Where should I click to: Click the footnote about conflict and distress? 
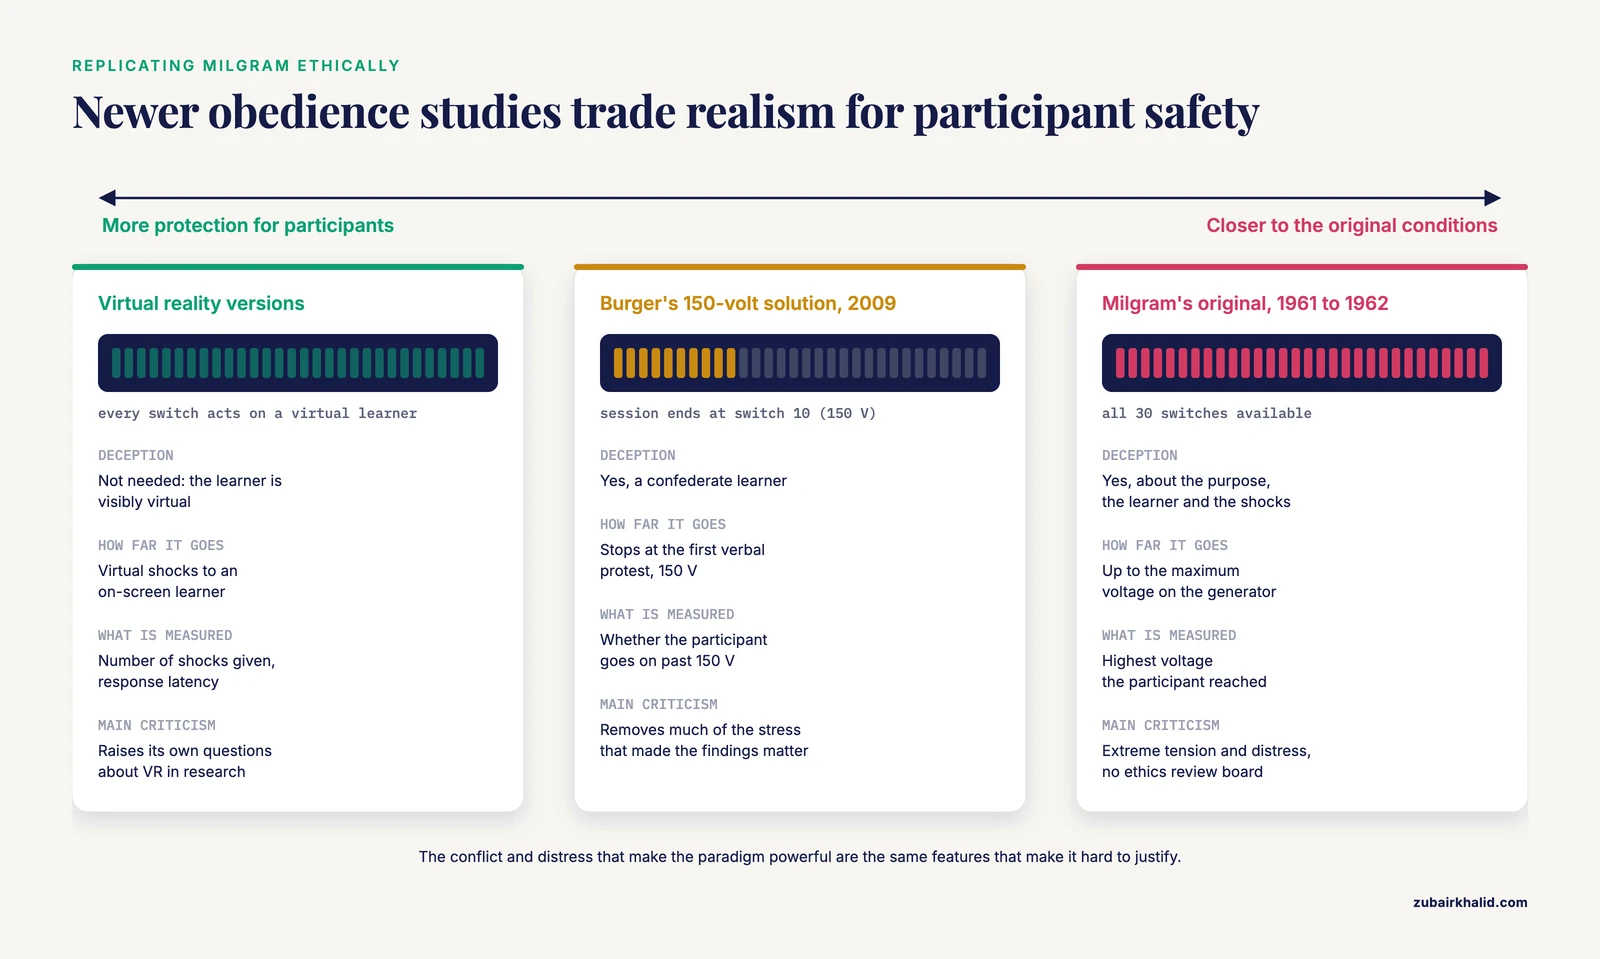800,857
